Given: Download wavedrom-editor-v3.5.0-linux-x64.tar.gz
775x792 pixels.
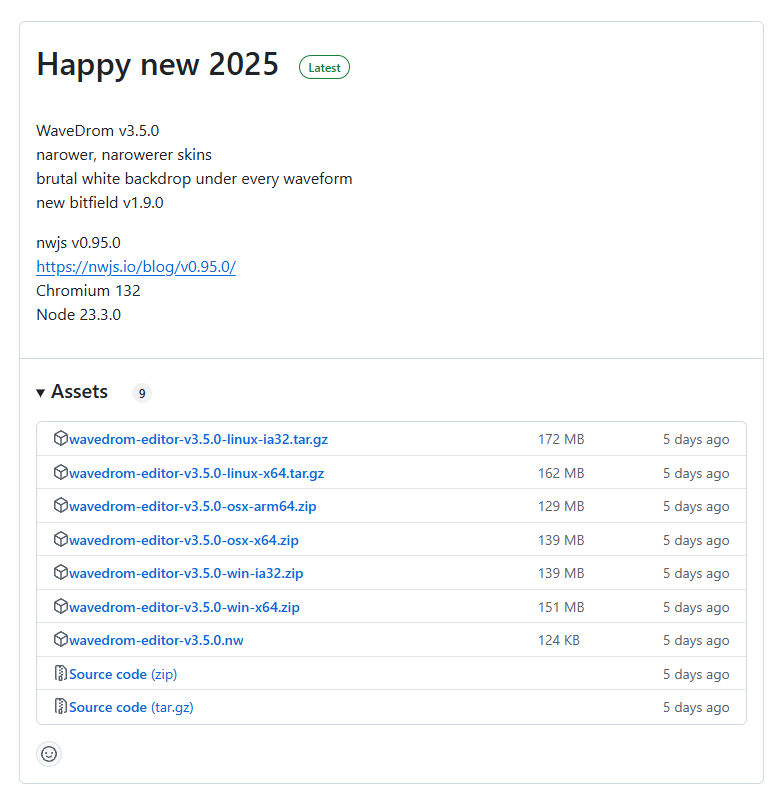Looking at the screenshot, I should click(197, 473).
